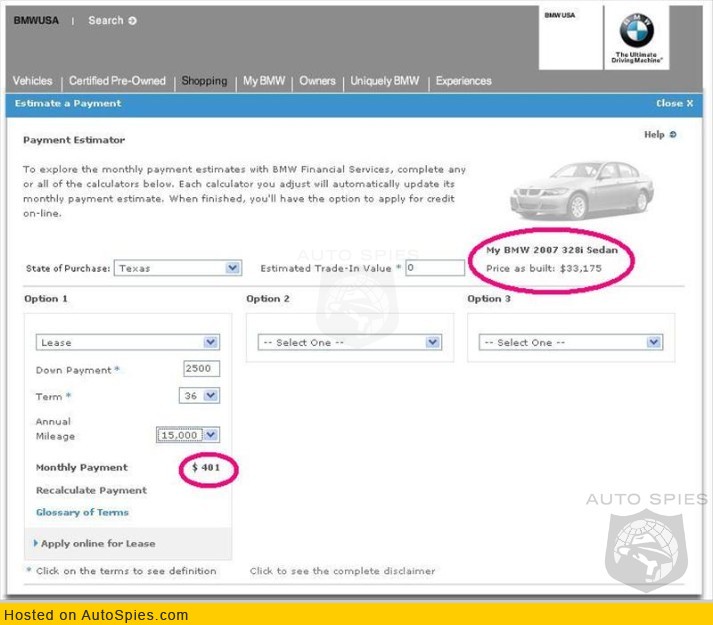Click the Help link
The image size is (713, 625).
tap(654, 135)
